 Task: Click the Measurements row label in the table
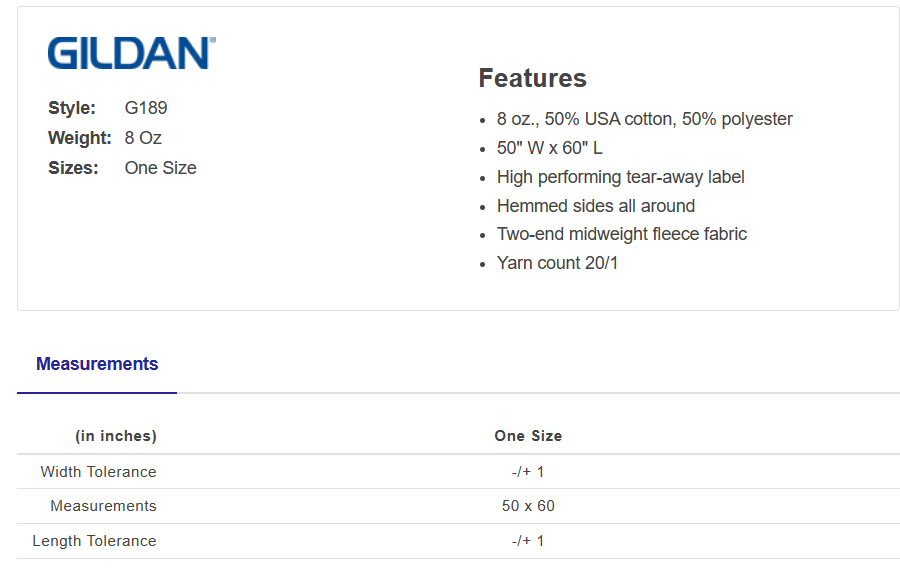pyautogui.click(x=103, y=506)
